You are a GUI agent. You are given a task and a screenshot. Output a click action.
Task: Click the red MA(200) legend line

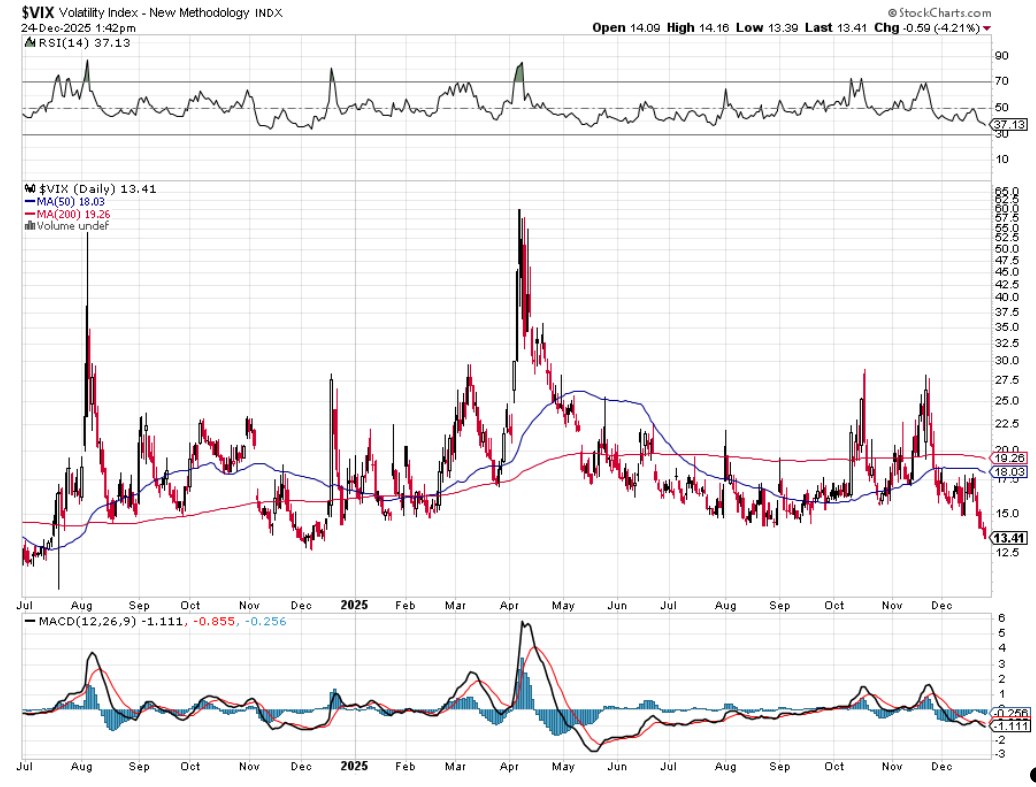pos(30,213)
